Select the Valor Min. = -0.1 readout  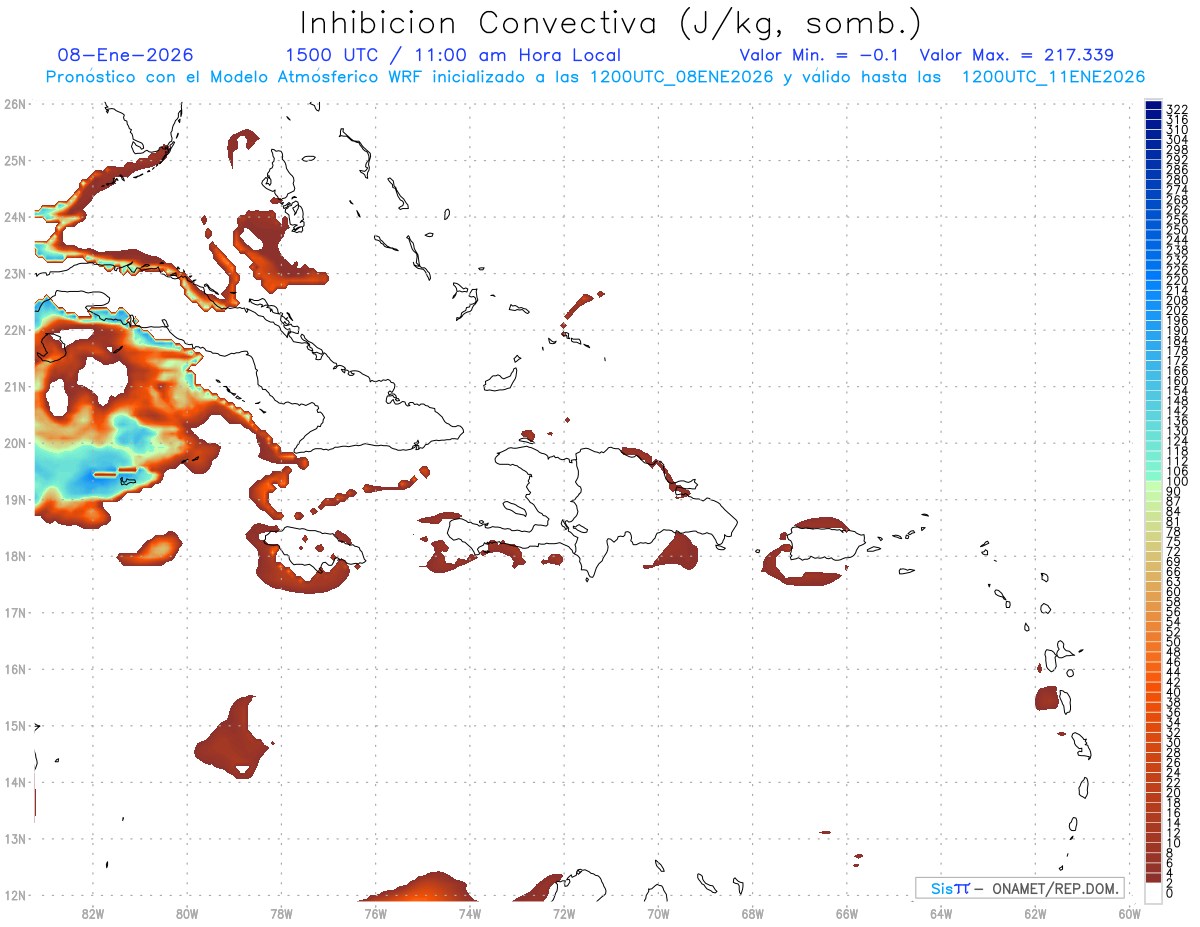pyautogui.click(x=821, y=56)
